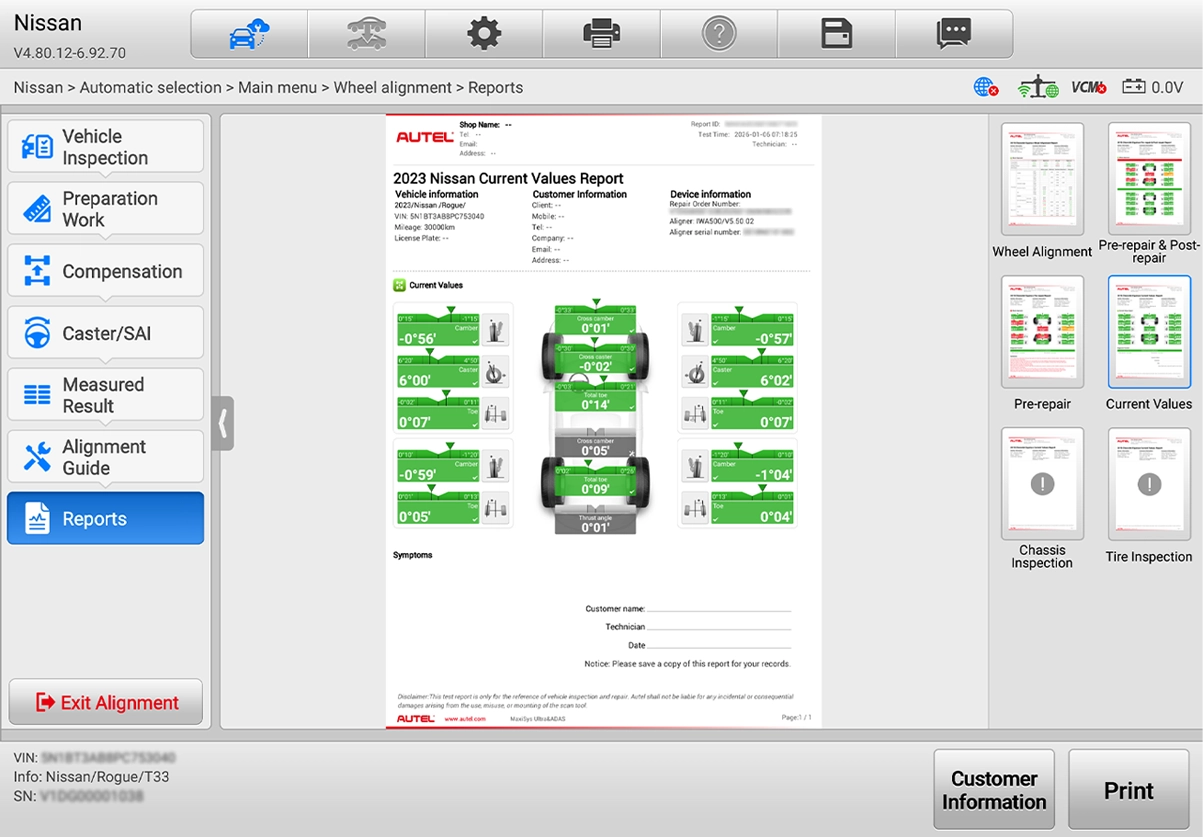Open settings gear in top toolbar
The width and height of the screenshot is (1203, 837).
tap(484, 35)
